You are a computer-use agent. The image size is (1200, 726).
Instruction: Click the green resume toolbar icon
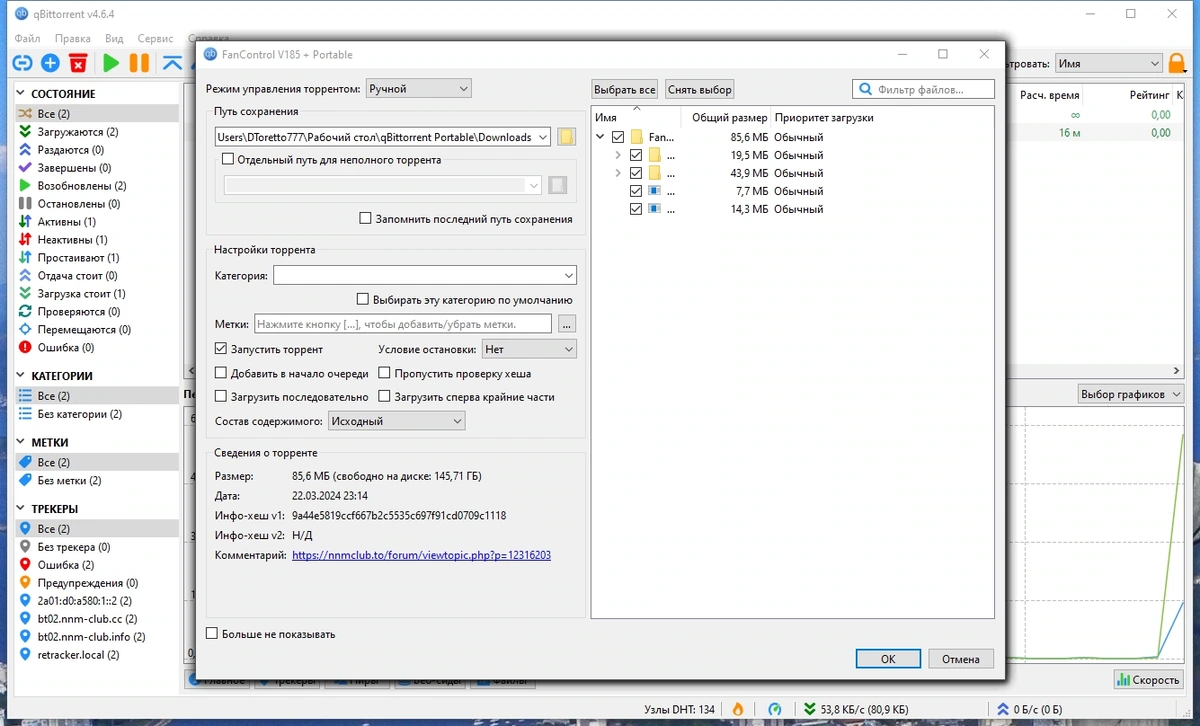111,63
